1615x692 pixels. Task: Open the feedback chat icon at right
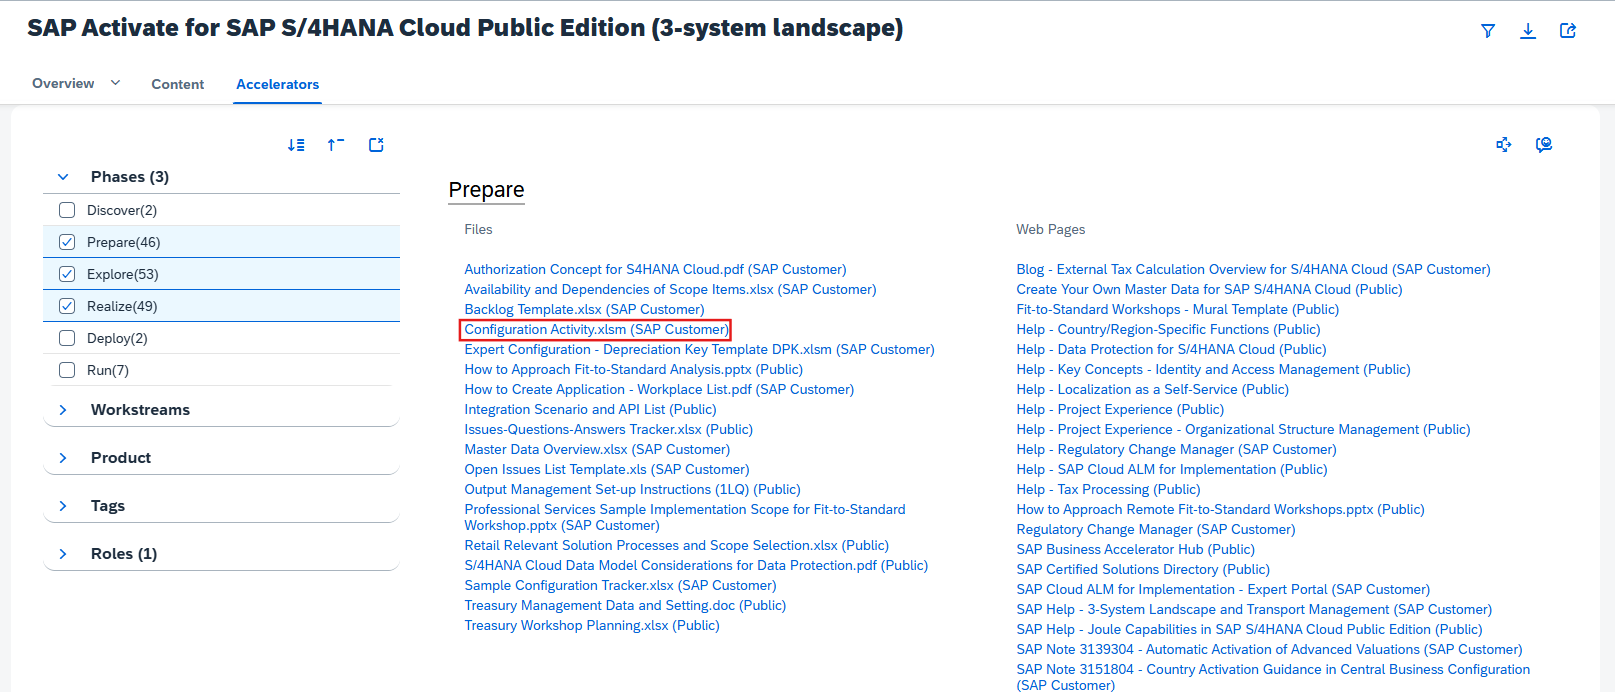(x=1544, y=145)
